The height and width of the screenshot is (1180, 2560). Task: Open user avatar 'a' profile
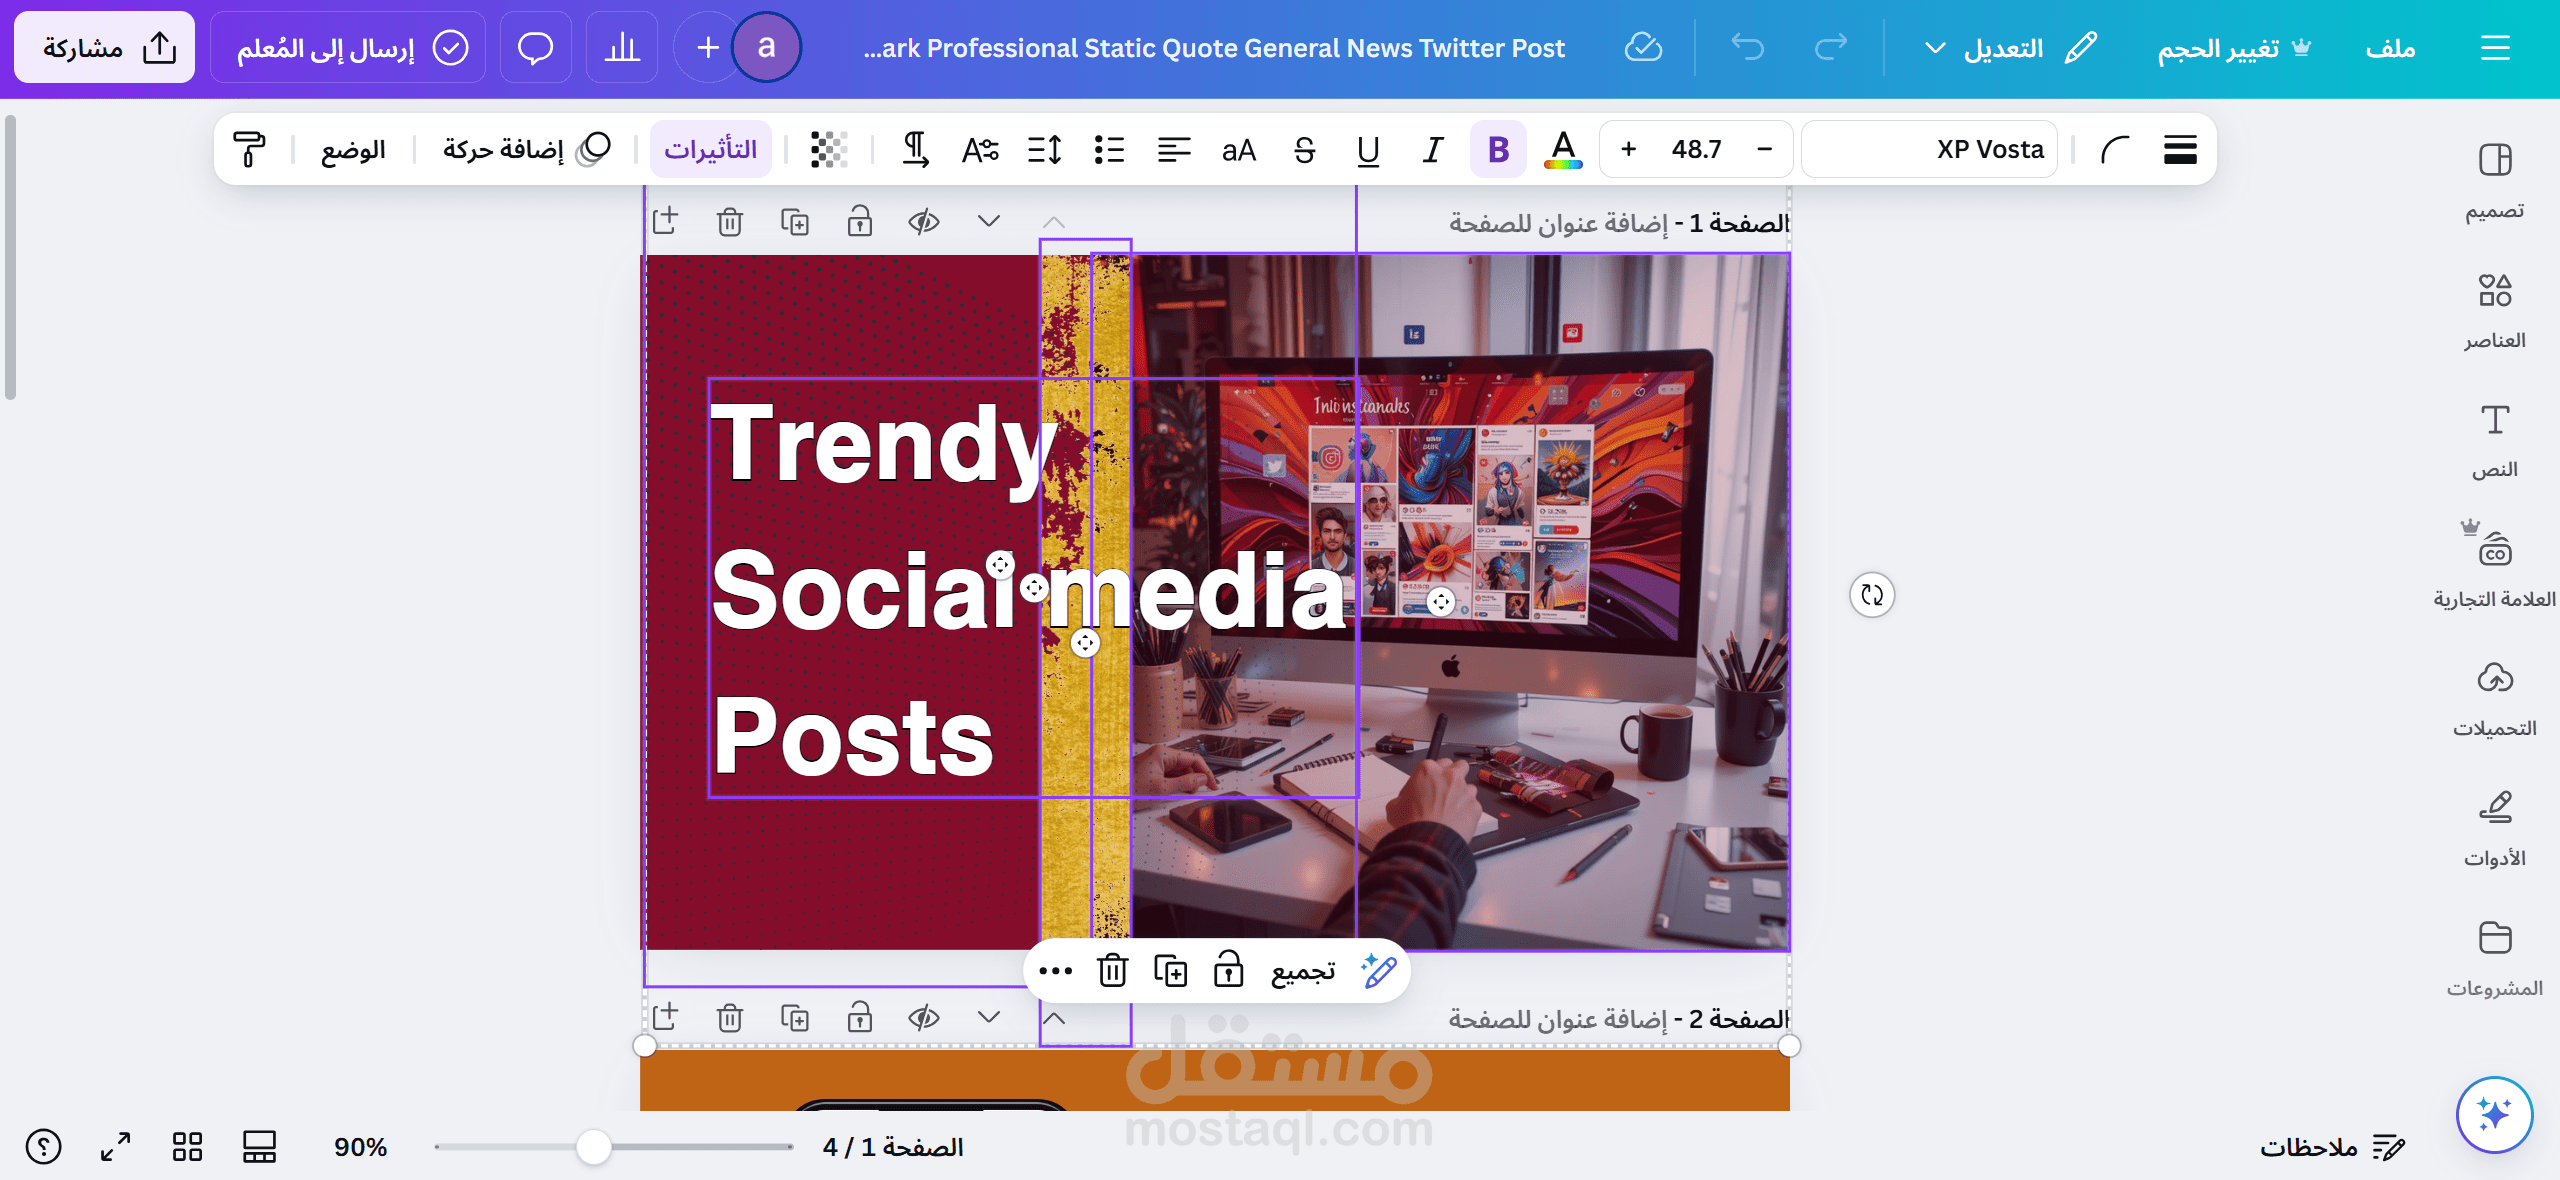coord(766,47)
